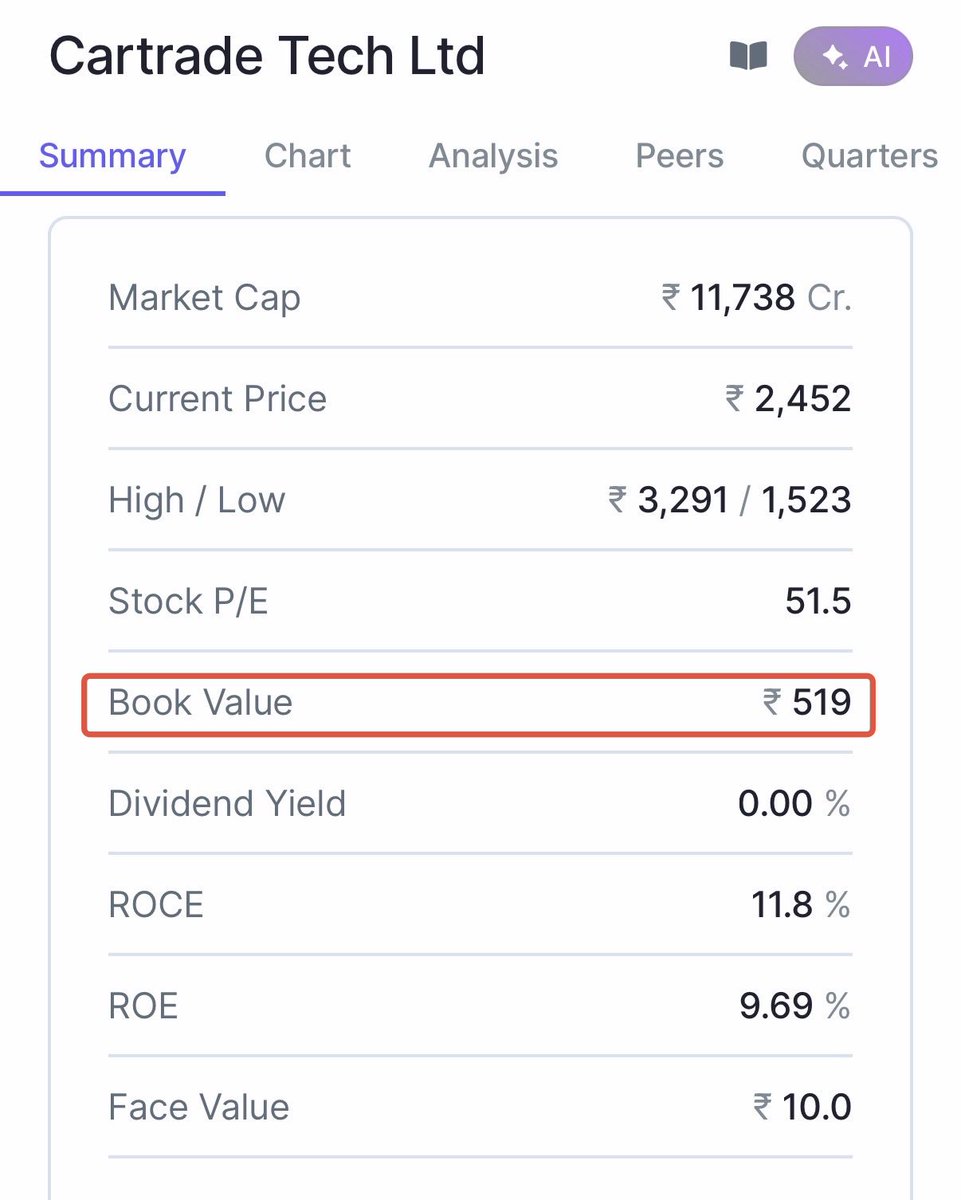
Task: Open the Quarters tab
Action: tap(870, 156)
